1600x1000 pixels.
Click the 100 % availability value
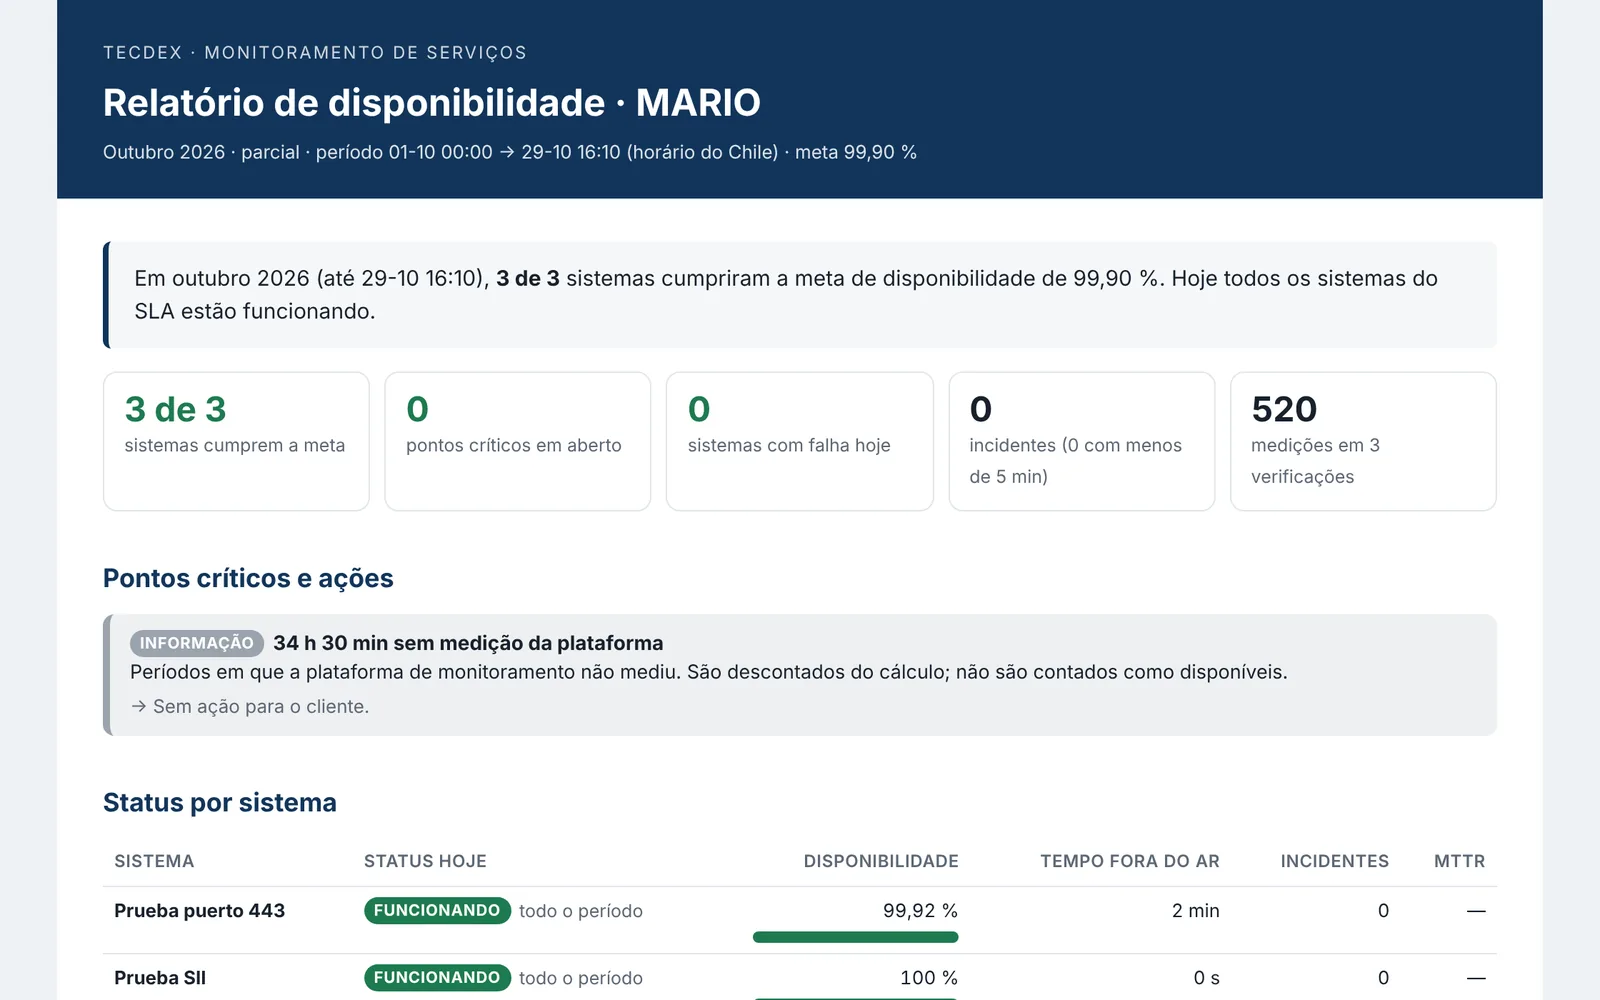[929, 978]
